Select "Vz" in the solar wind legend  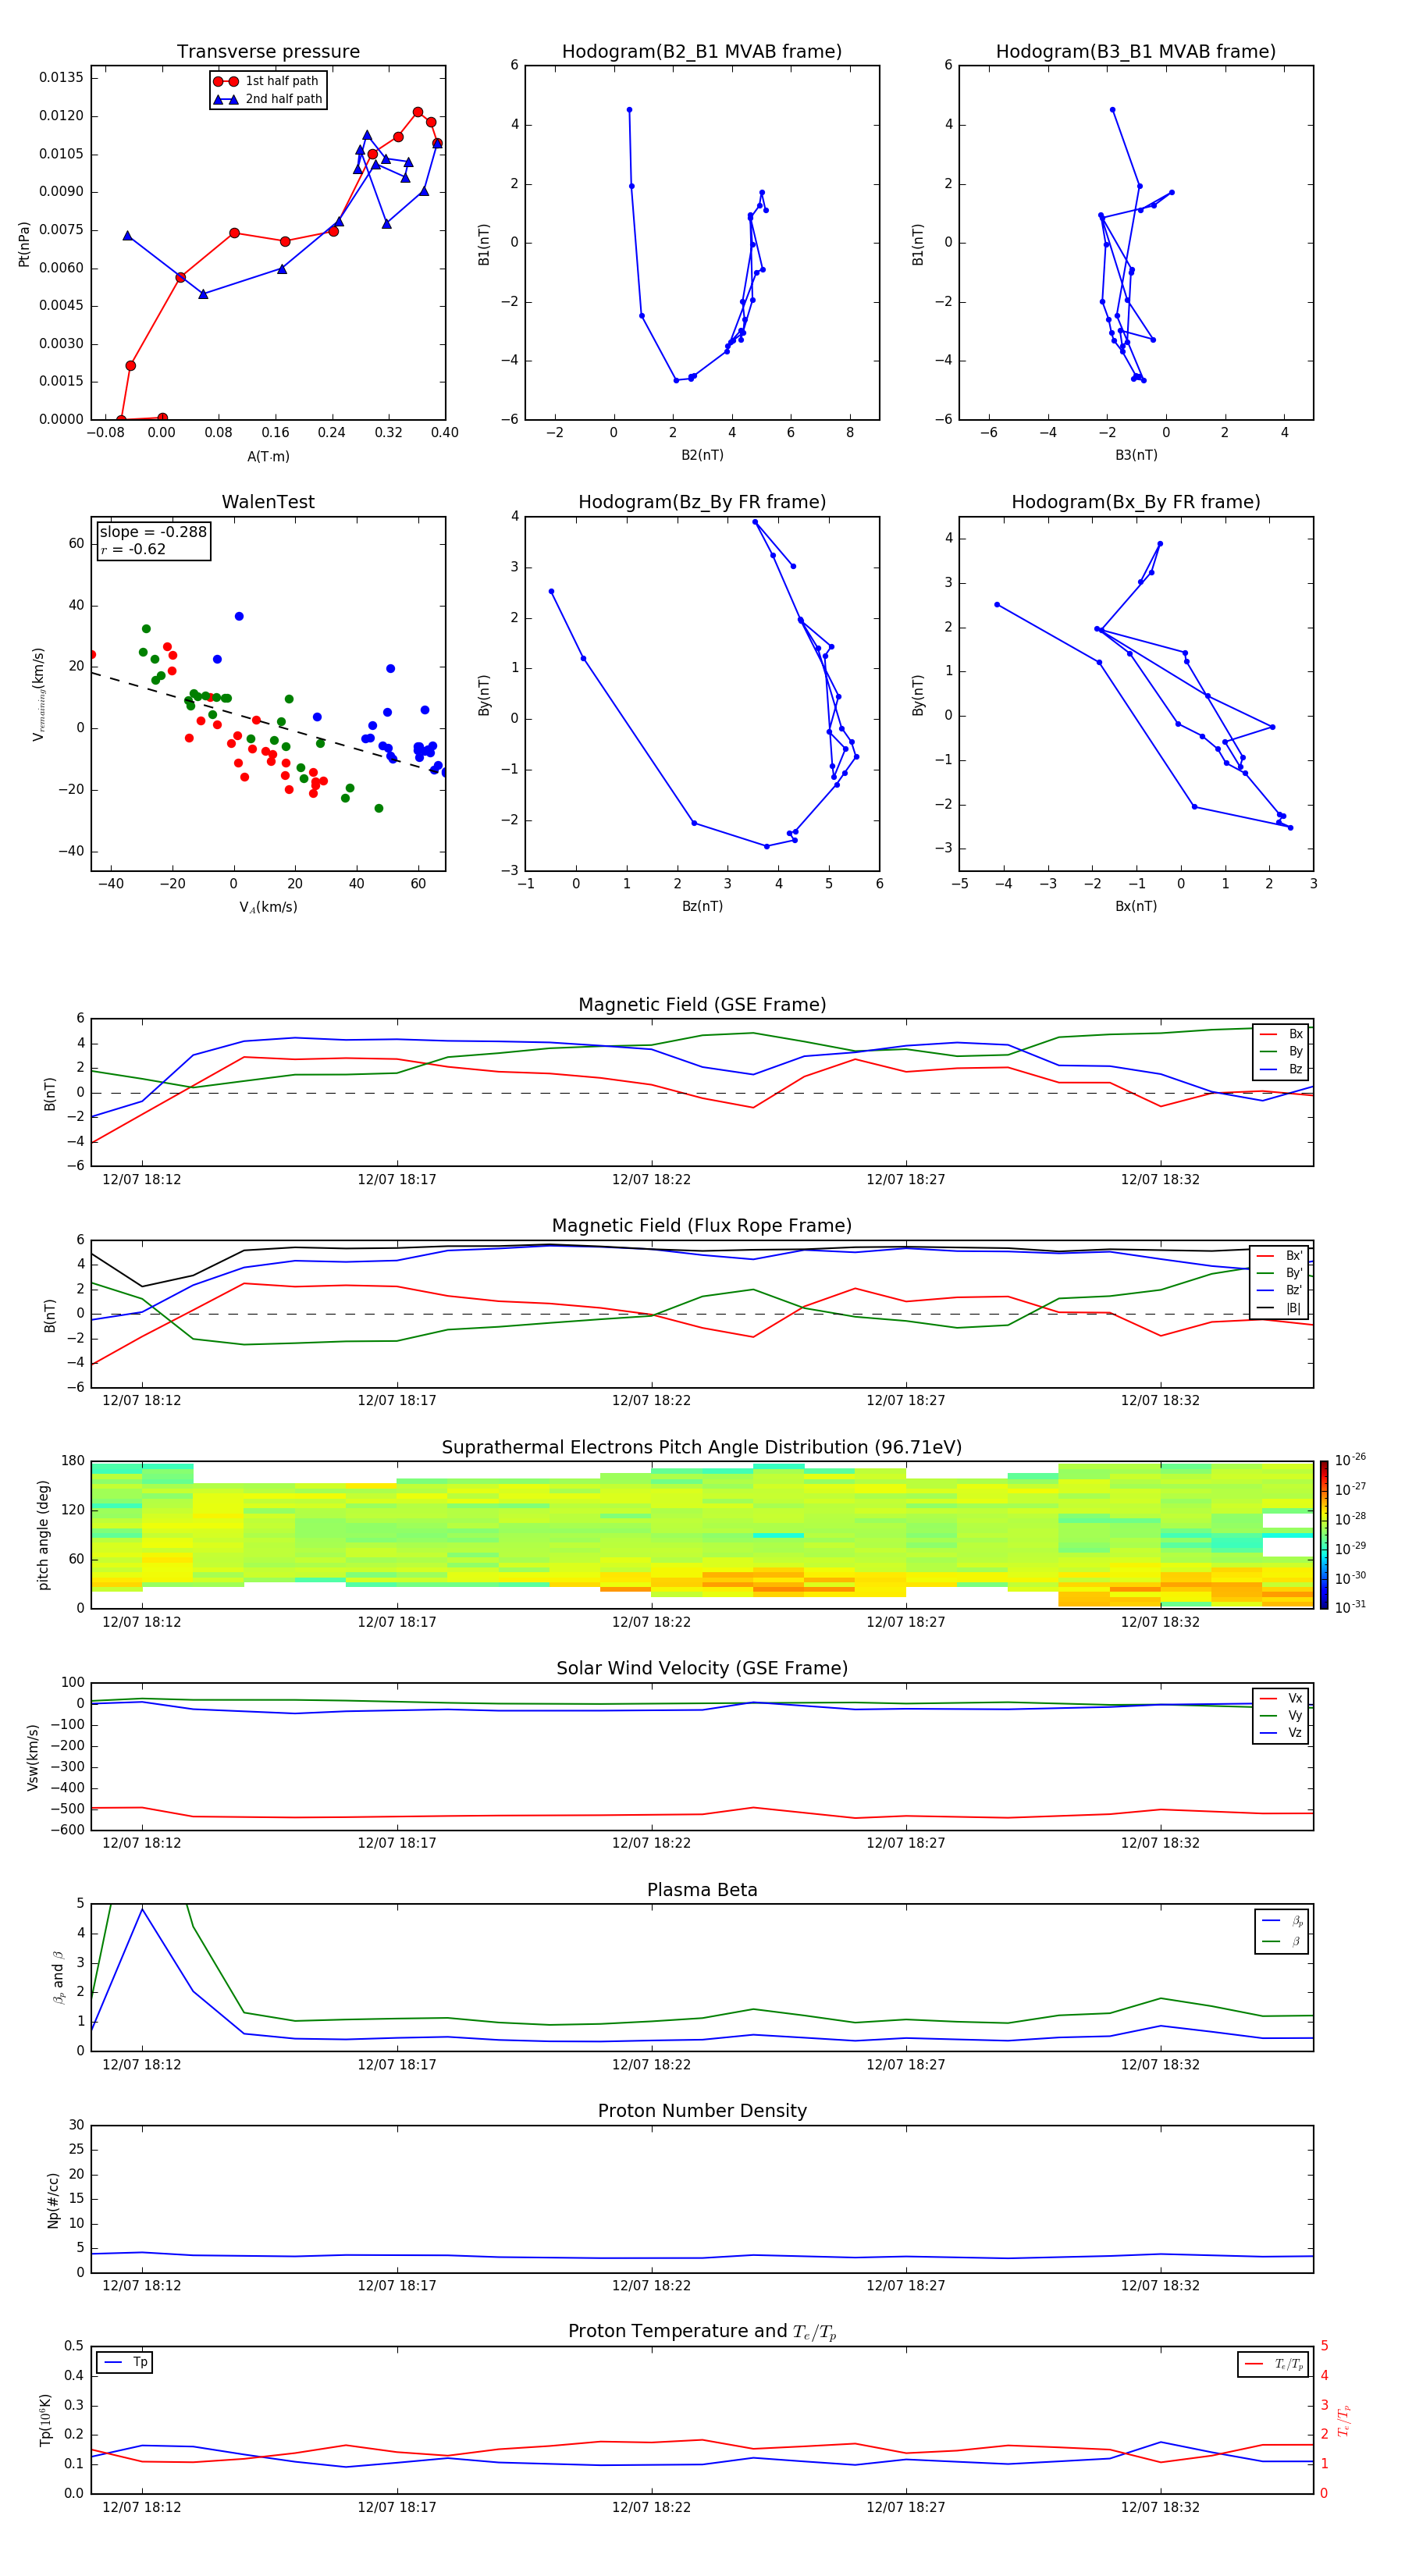pyautogui.click(x=1281, y=1733)
